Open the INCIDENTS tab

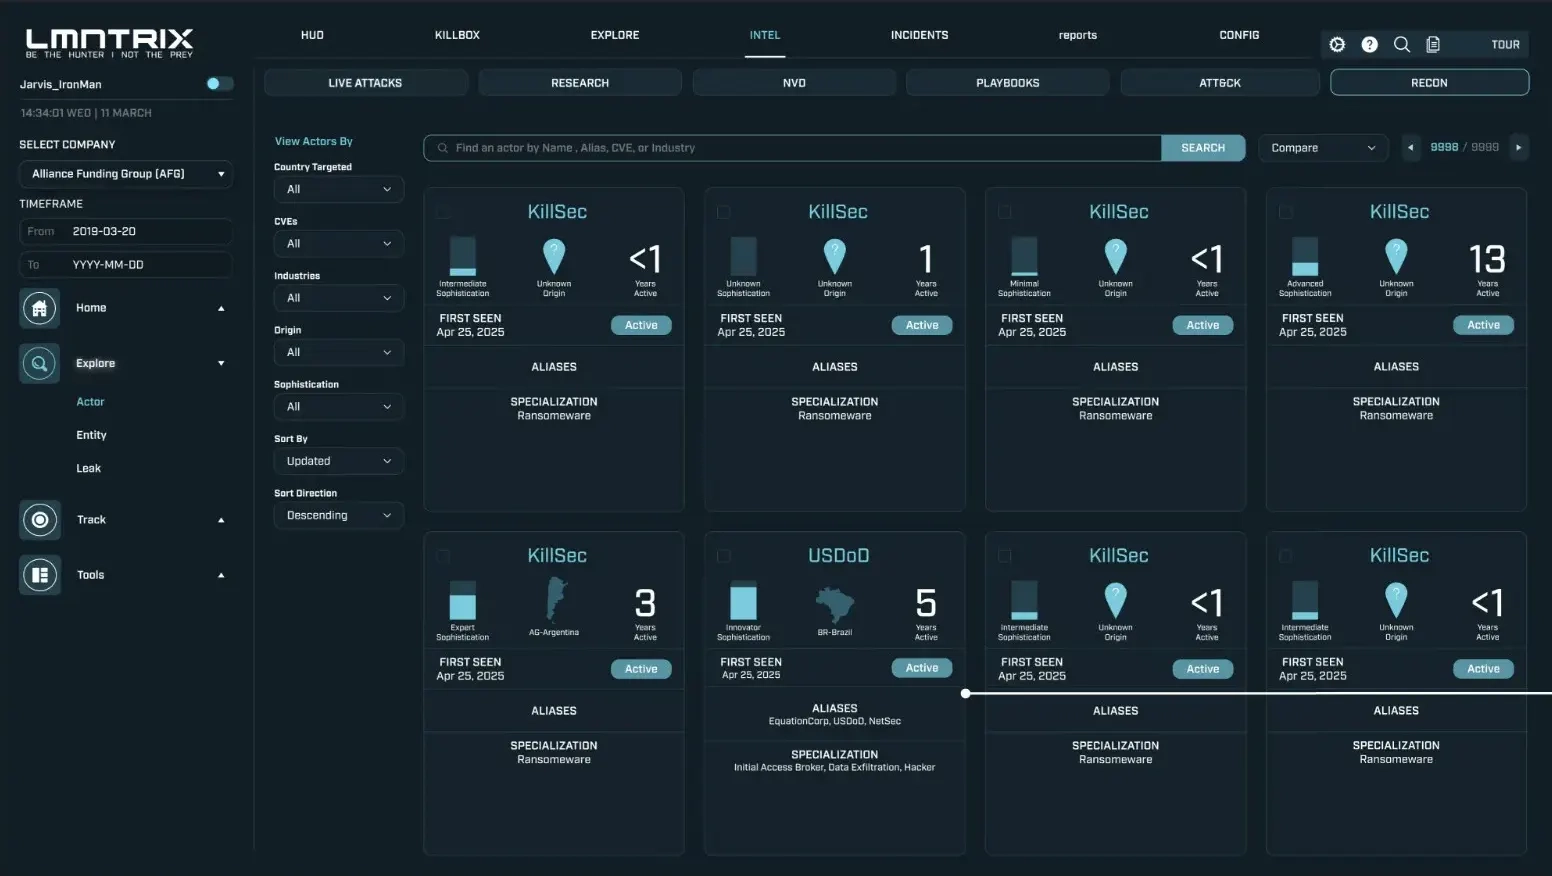[920, 35]
